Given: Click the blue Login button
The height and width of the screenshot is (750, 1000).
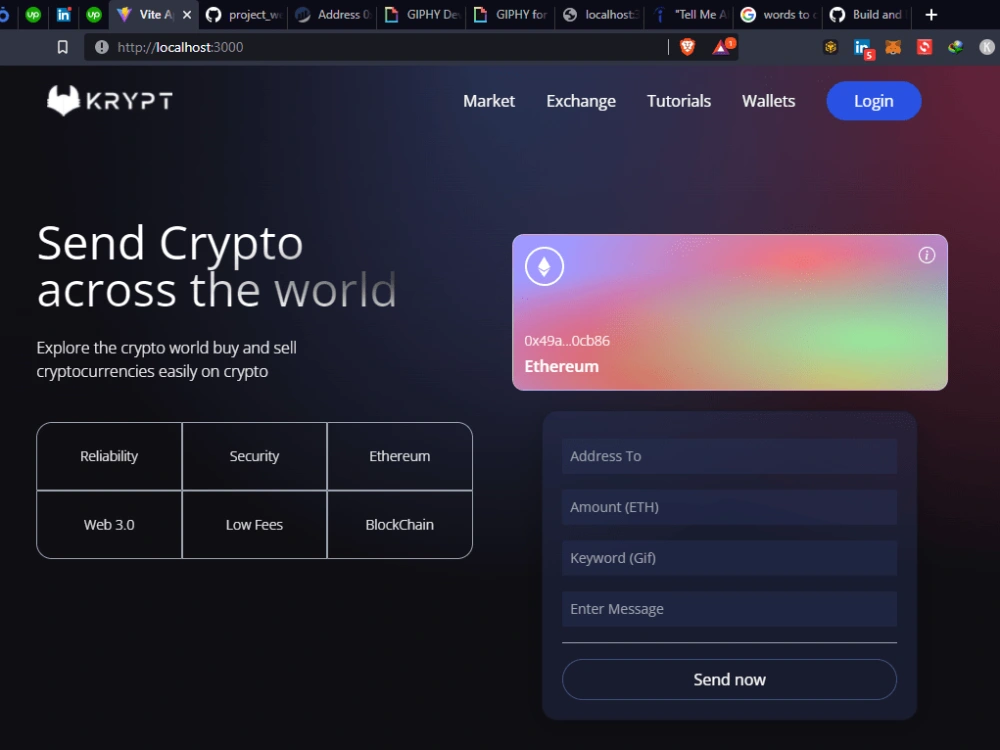Looking at the screenshot, I should pyautogui.click(x=874, y=101).
